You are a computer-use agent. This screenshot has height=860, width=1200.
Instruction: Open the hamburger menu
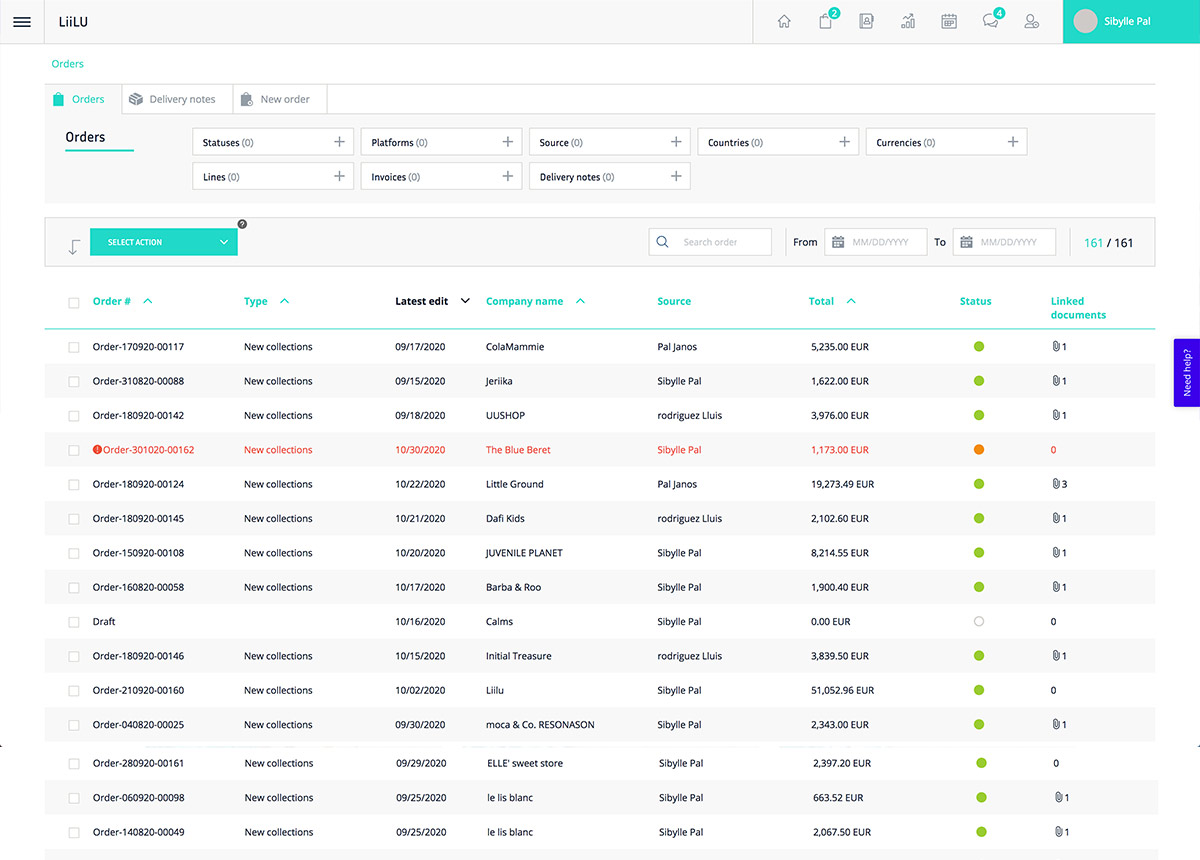pos(21,22)
